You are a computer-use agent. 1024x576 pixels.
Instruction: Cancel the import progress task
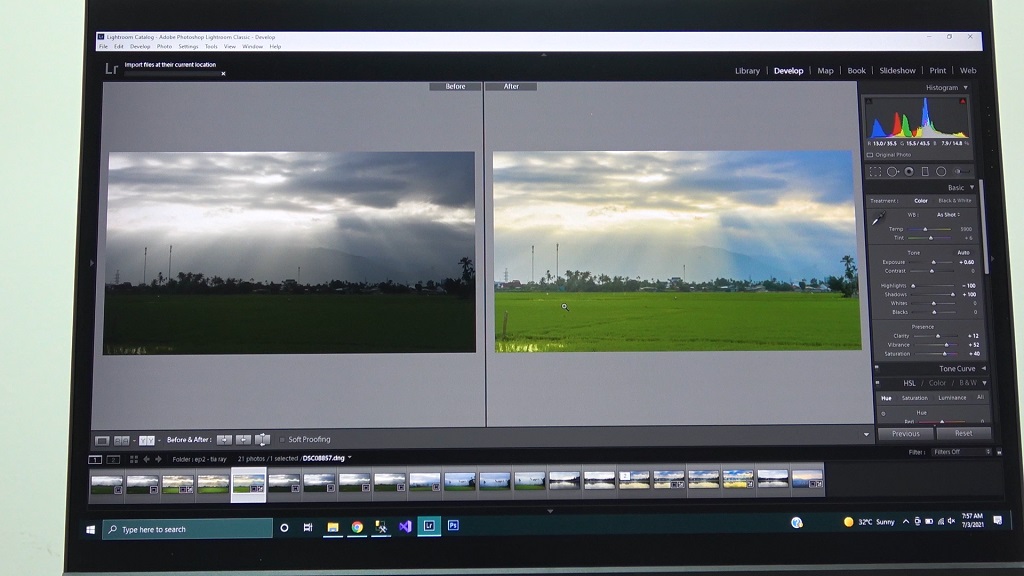[223, 74]
